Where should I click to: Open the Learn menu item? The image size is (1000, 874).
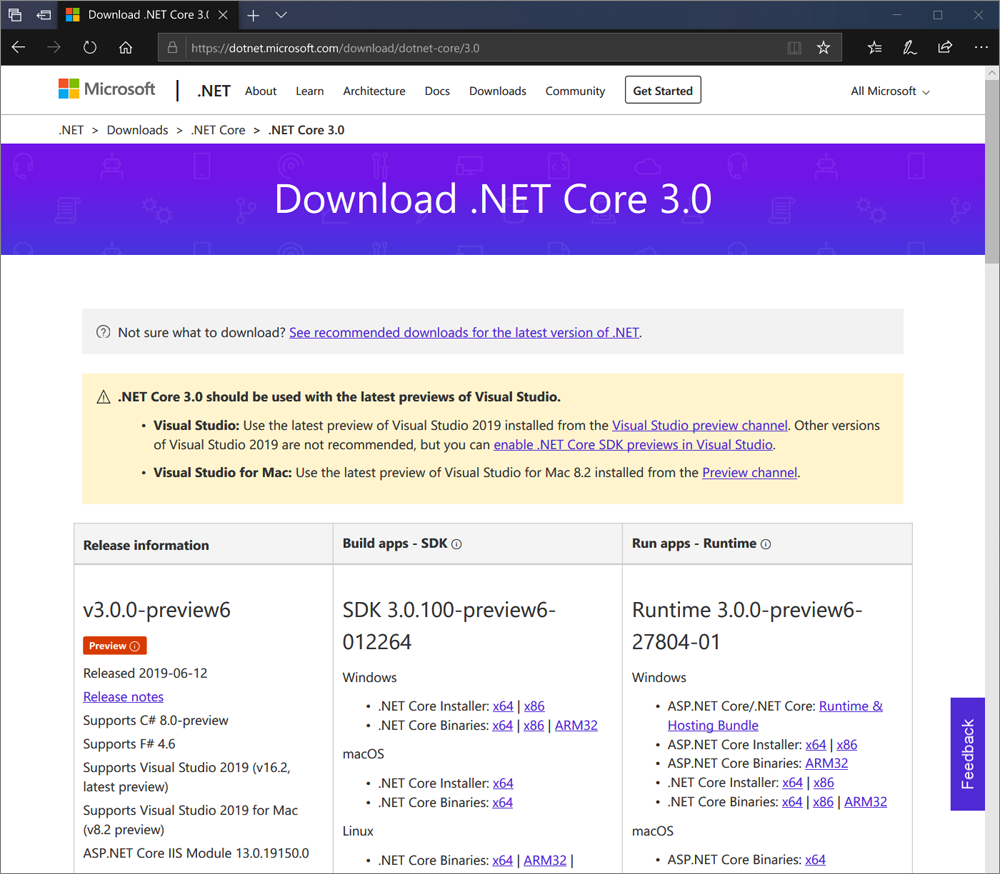click(310, 91)
